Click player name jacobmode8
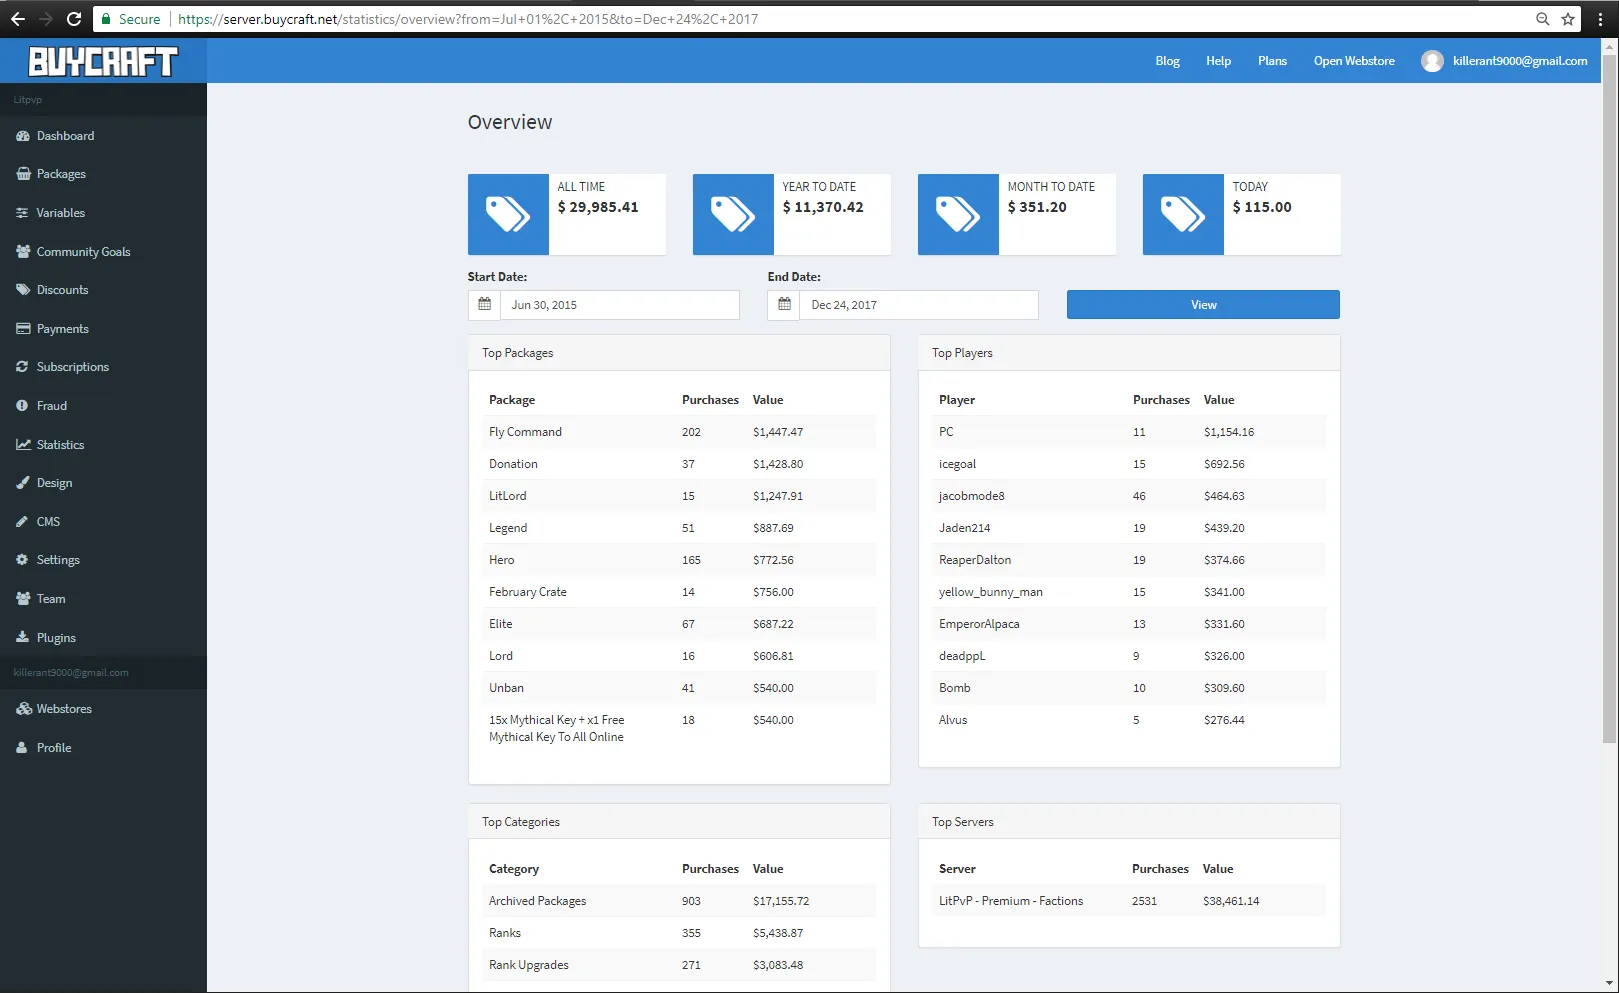 click(972, 496)
